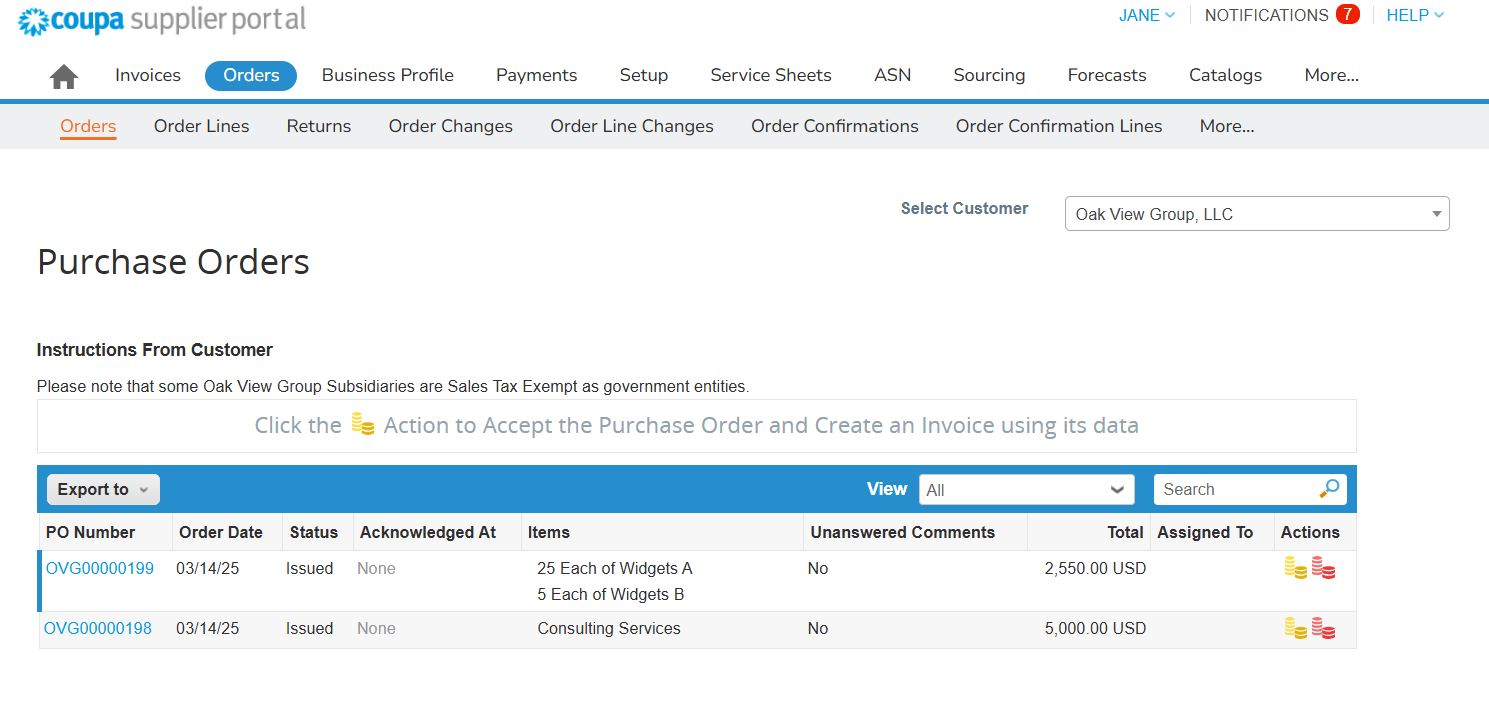Sort by PO Number column header
This screenshot has width=1489, height=715.
(90, 532)
